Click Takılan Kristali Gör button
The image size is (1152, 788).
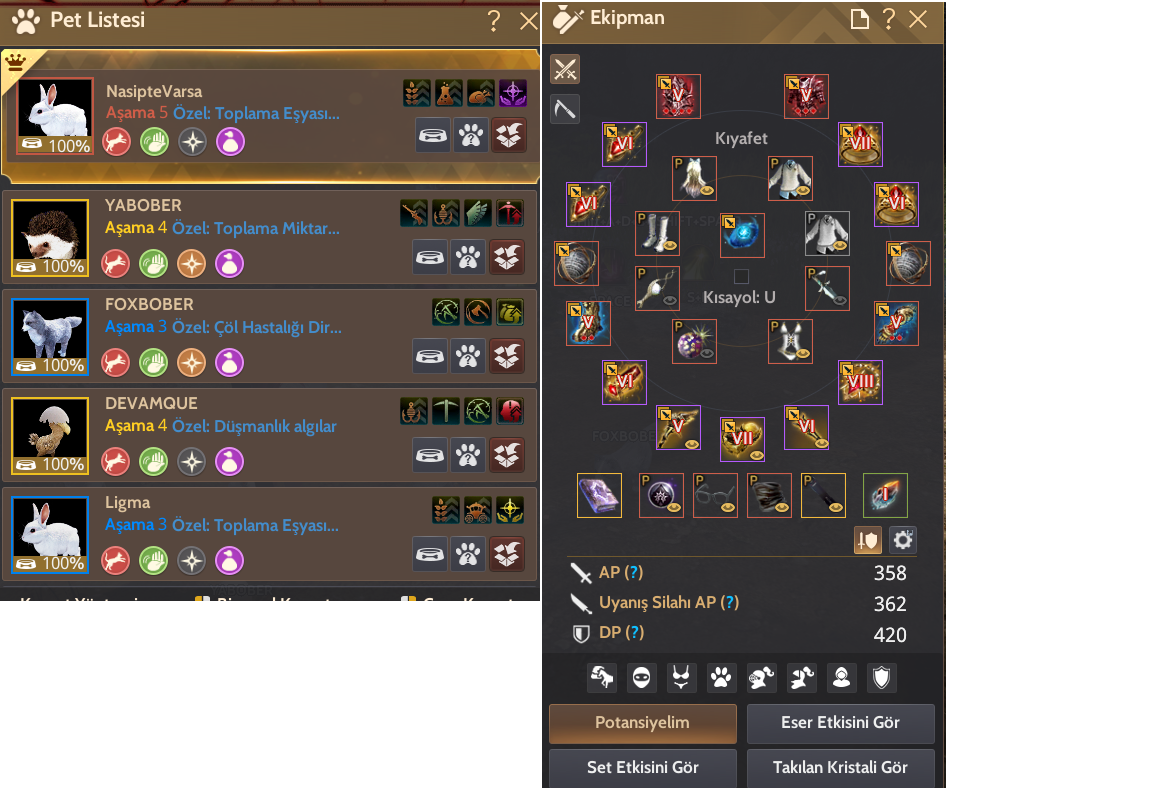tap(840, 768)
